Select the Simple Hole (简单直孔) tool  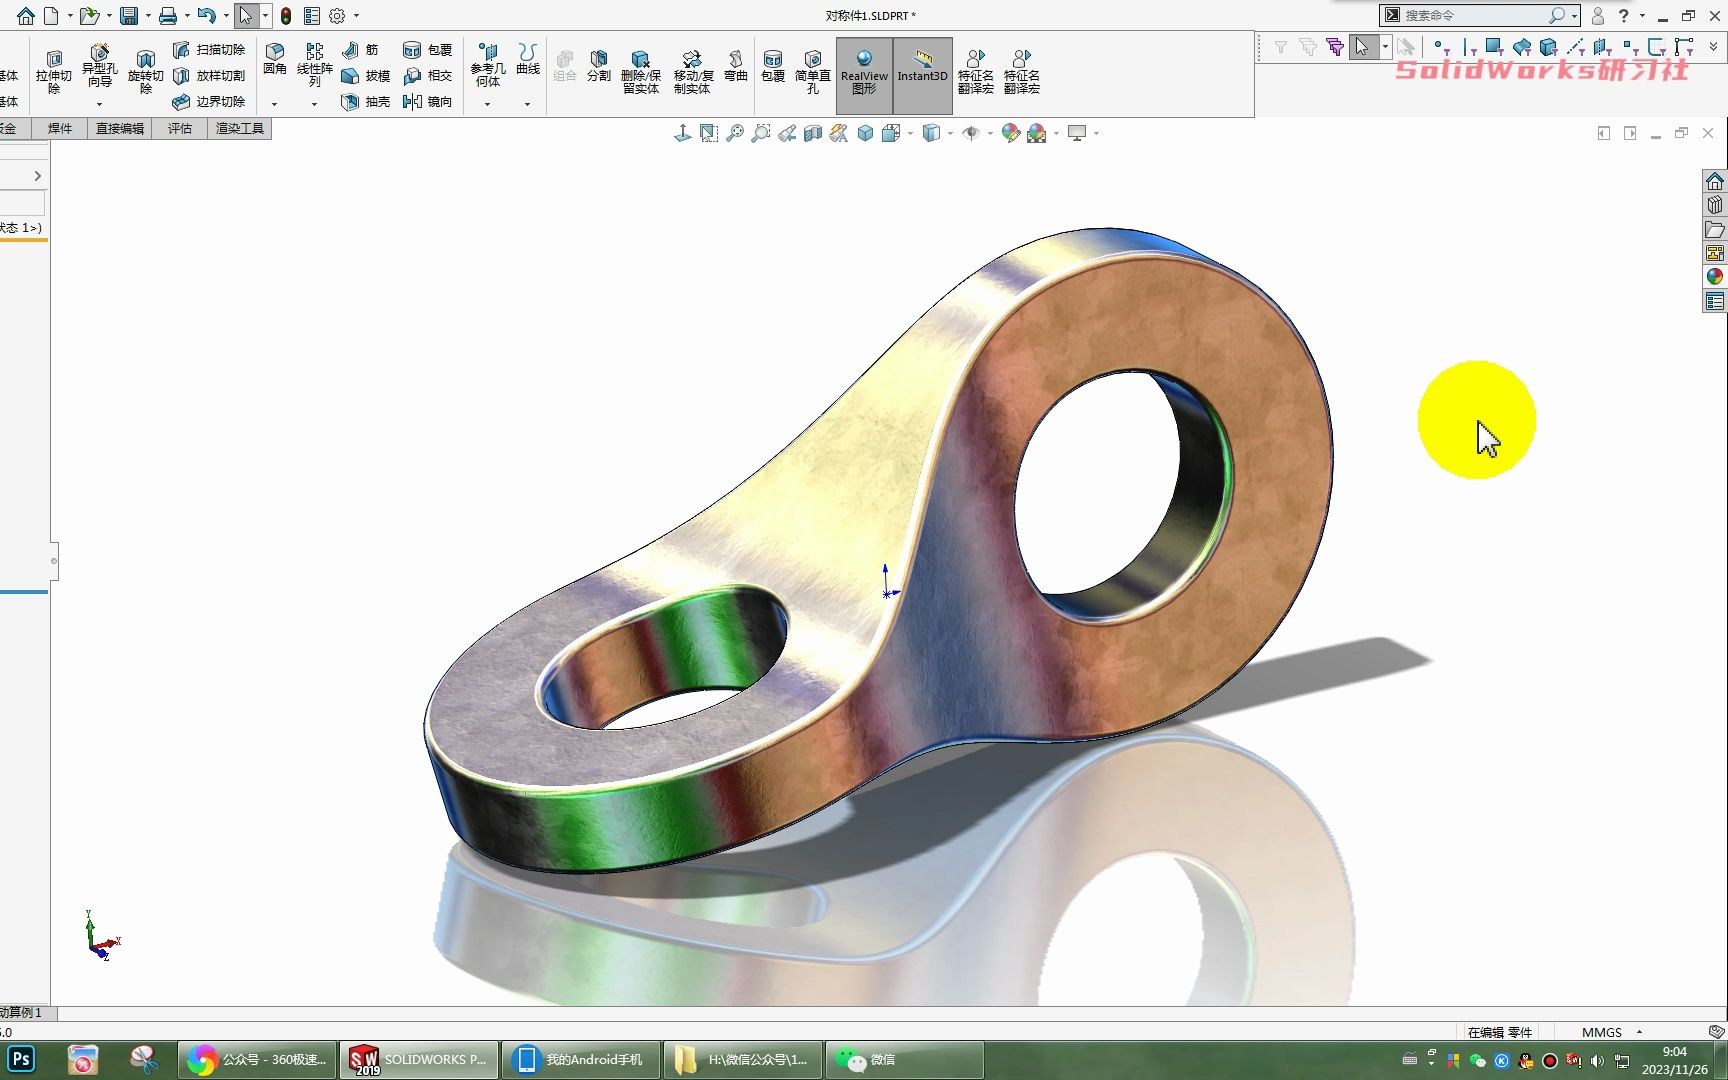click(x=813, y=73)
